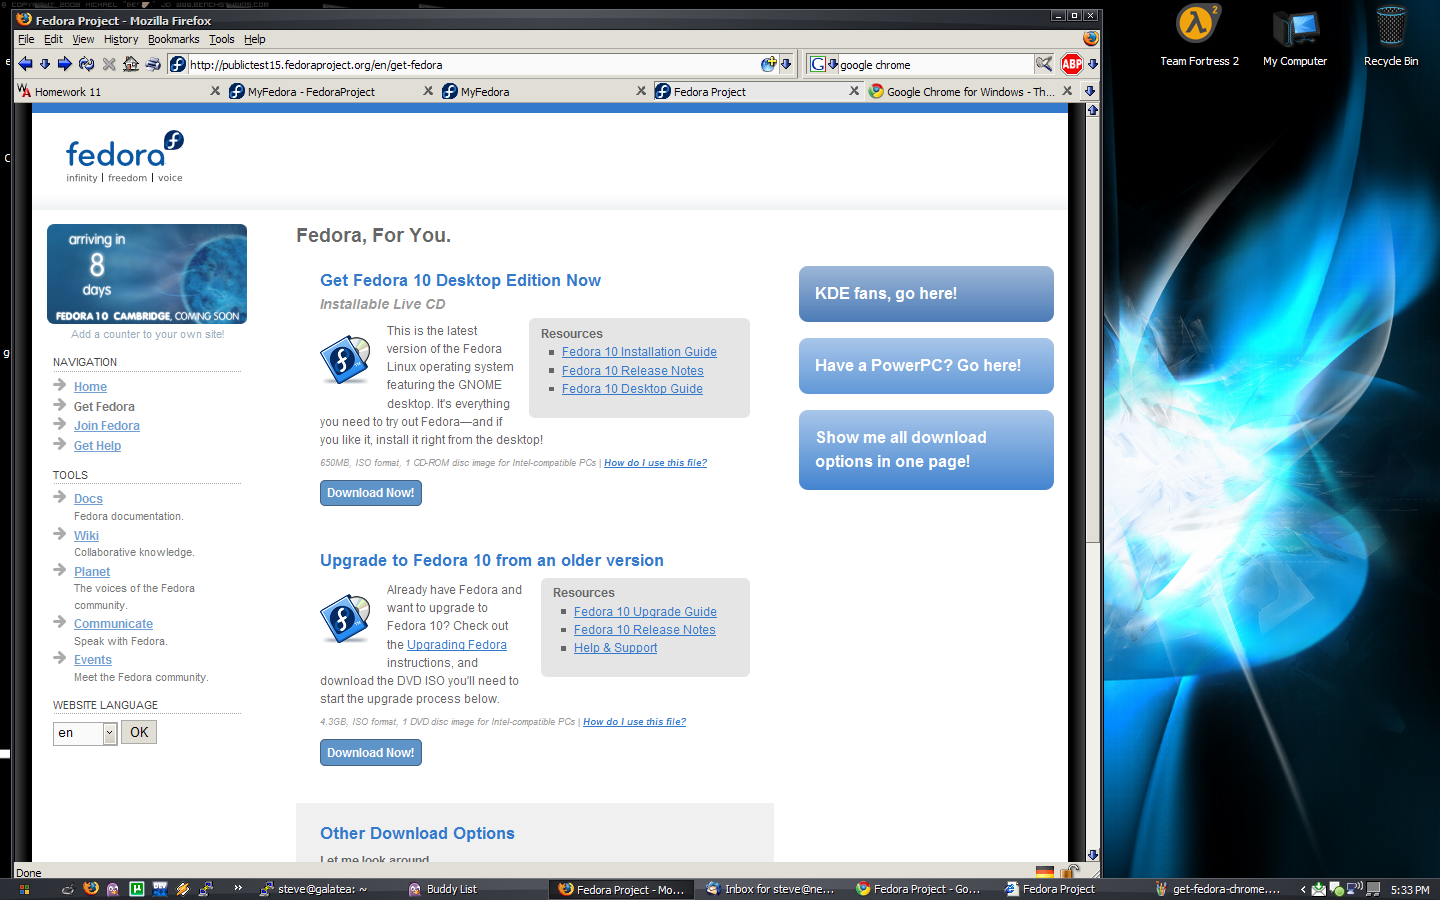This screenshot has width=1440, height=900.
Task: Select the Recycle Bin desktop icon
Action: pos(1391,35)
